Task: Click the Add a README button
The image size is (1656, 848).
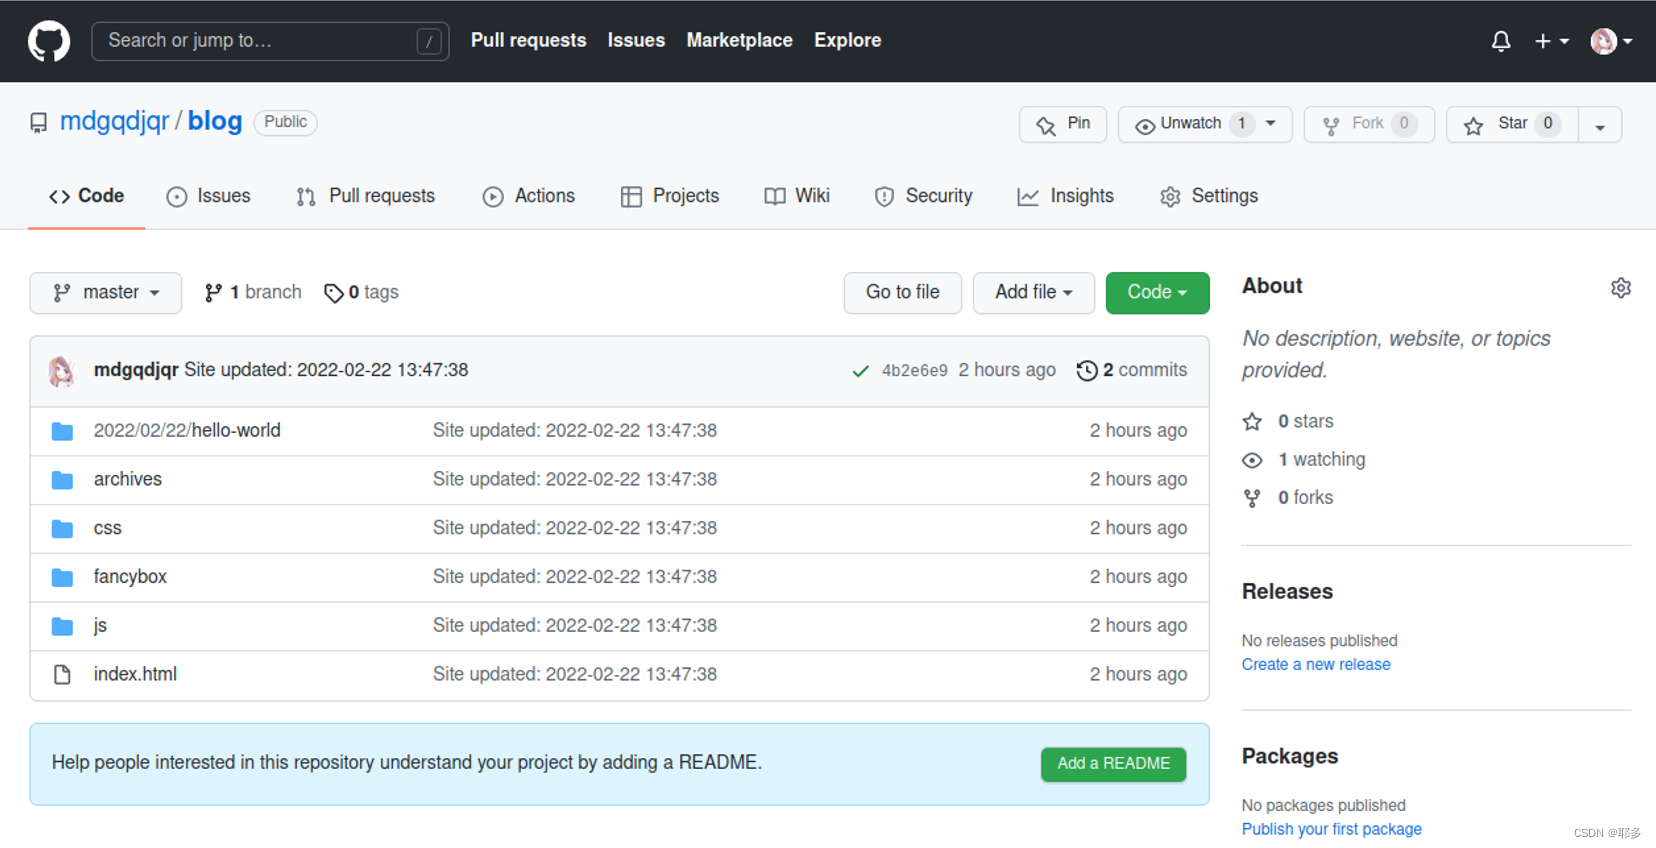Action: 1114,764
